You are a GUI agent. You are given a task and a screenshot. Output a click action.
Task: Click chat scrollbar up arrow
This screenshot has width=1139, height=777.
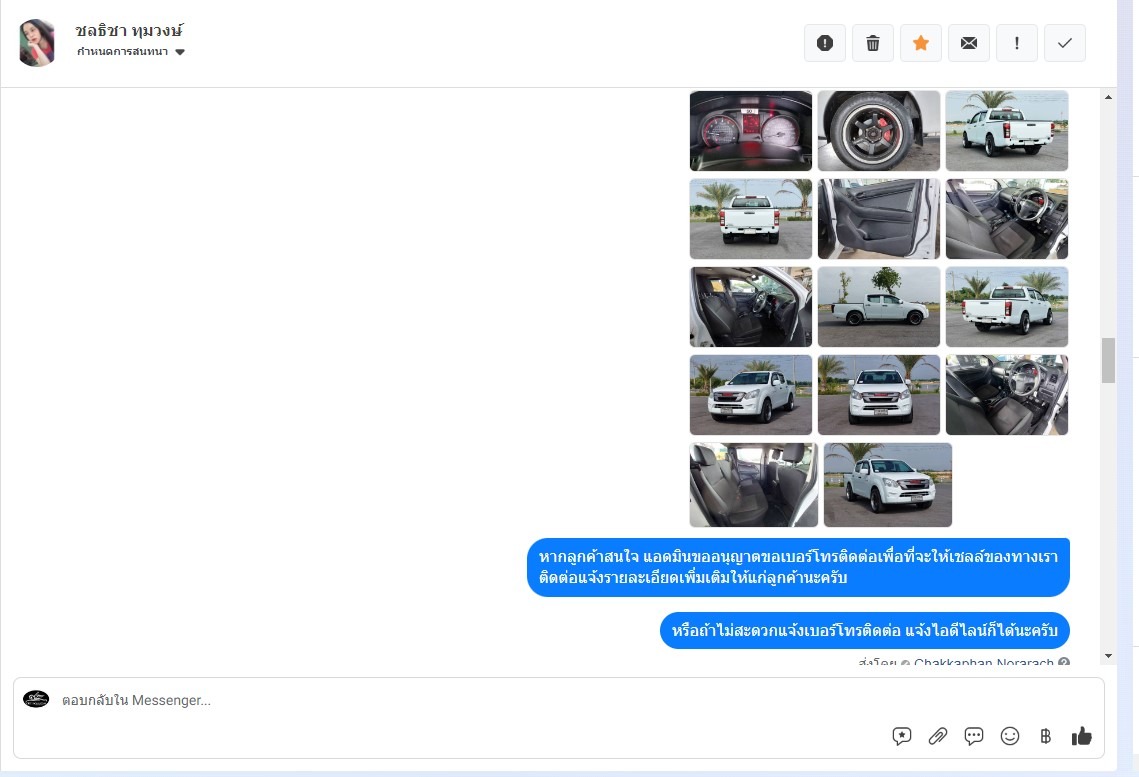[1108, 97]
